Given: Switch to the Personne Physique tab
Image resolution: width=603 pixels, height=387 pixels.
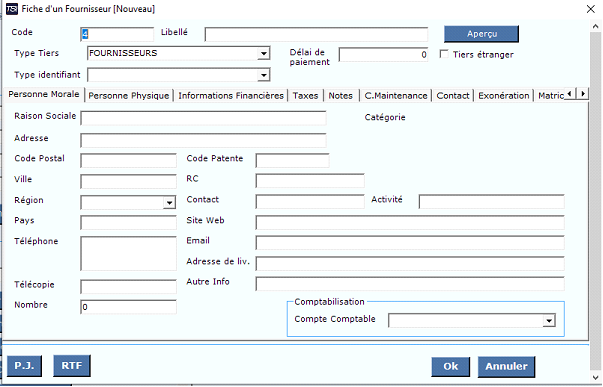Looking at the screenshot, I should pyautogui.click(x=129, y=96).
